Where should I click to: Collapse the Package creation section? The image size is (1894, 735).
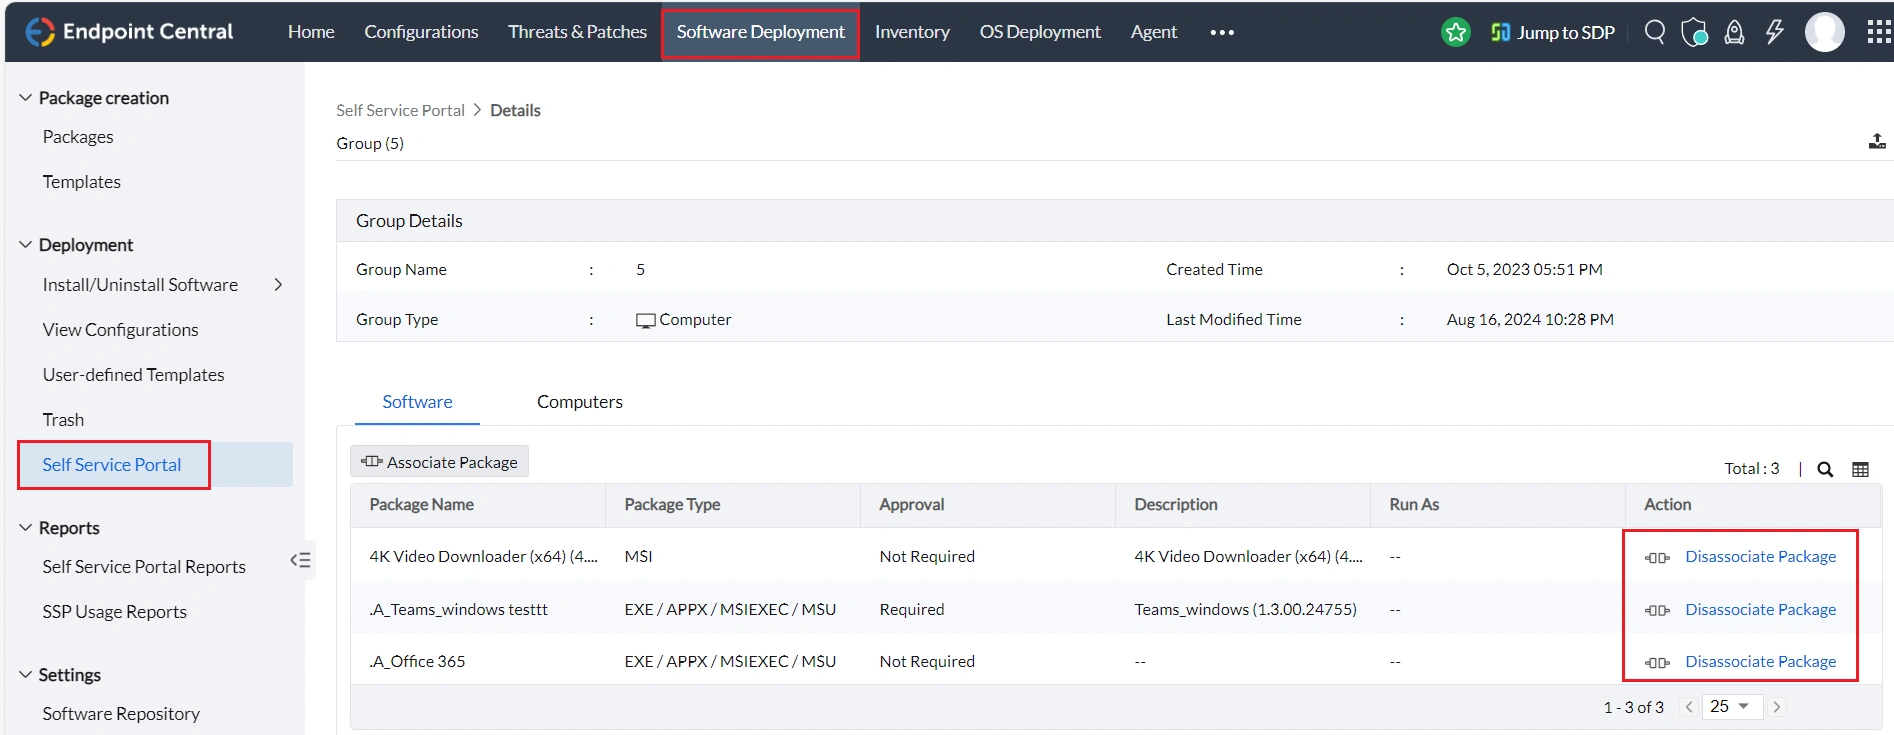point(26,97)
